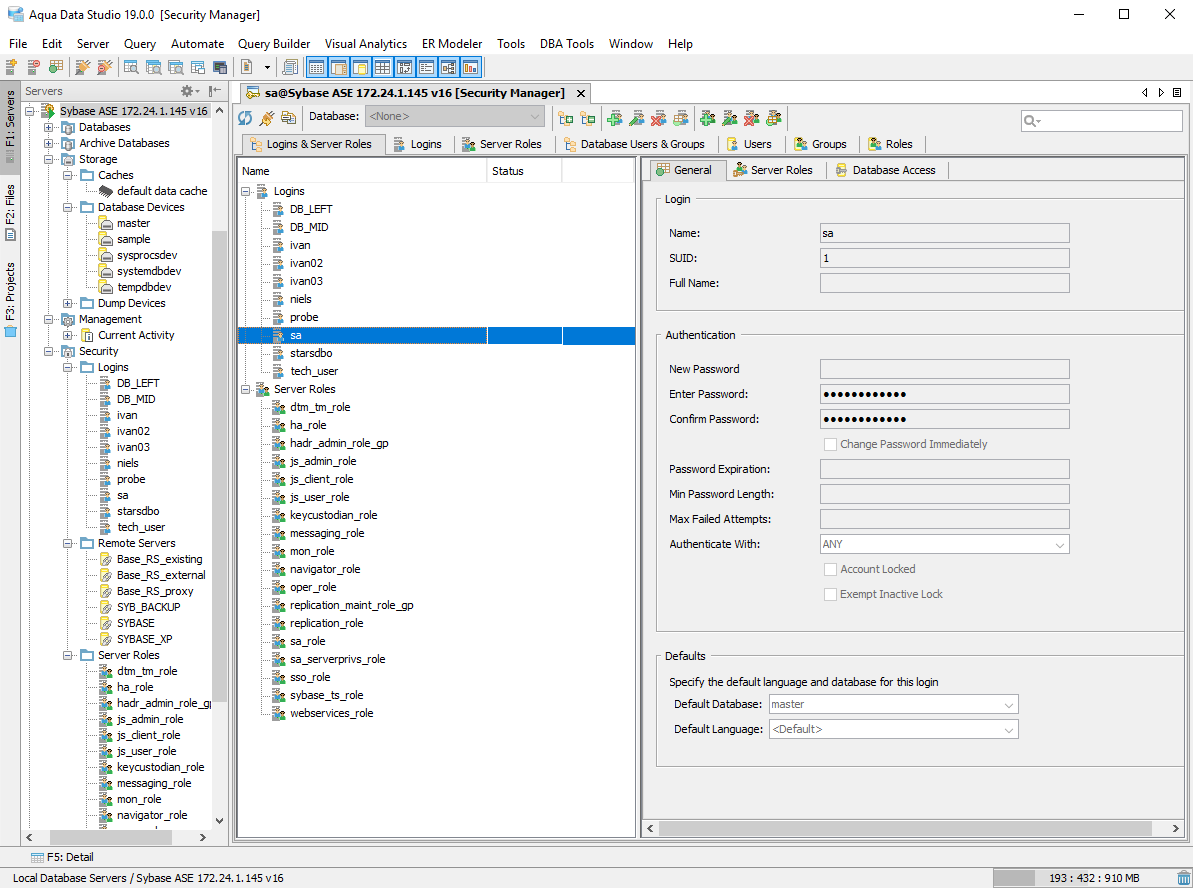Viewport: 1193px width, 888px height.
Task: Click the Register Server icon with plus
Action: tap(11, 68)
